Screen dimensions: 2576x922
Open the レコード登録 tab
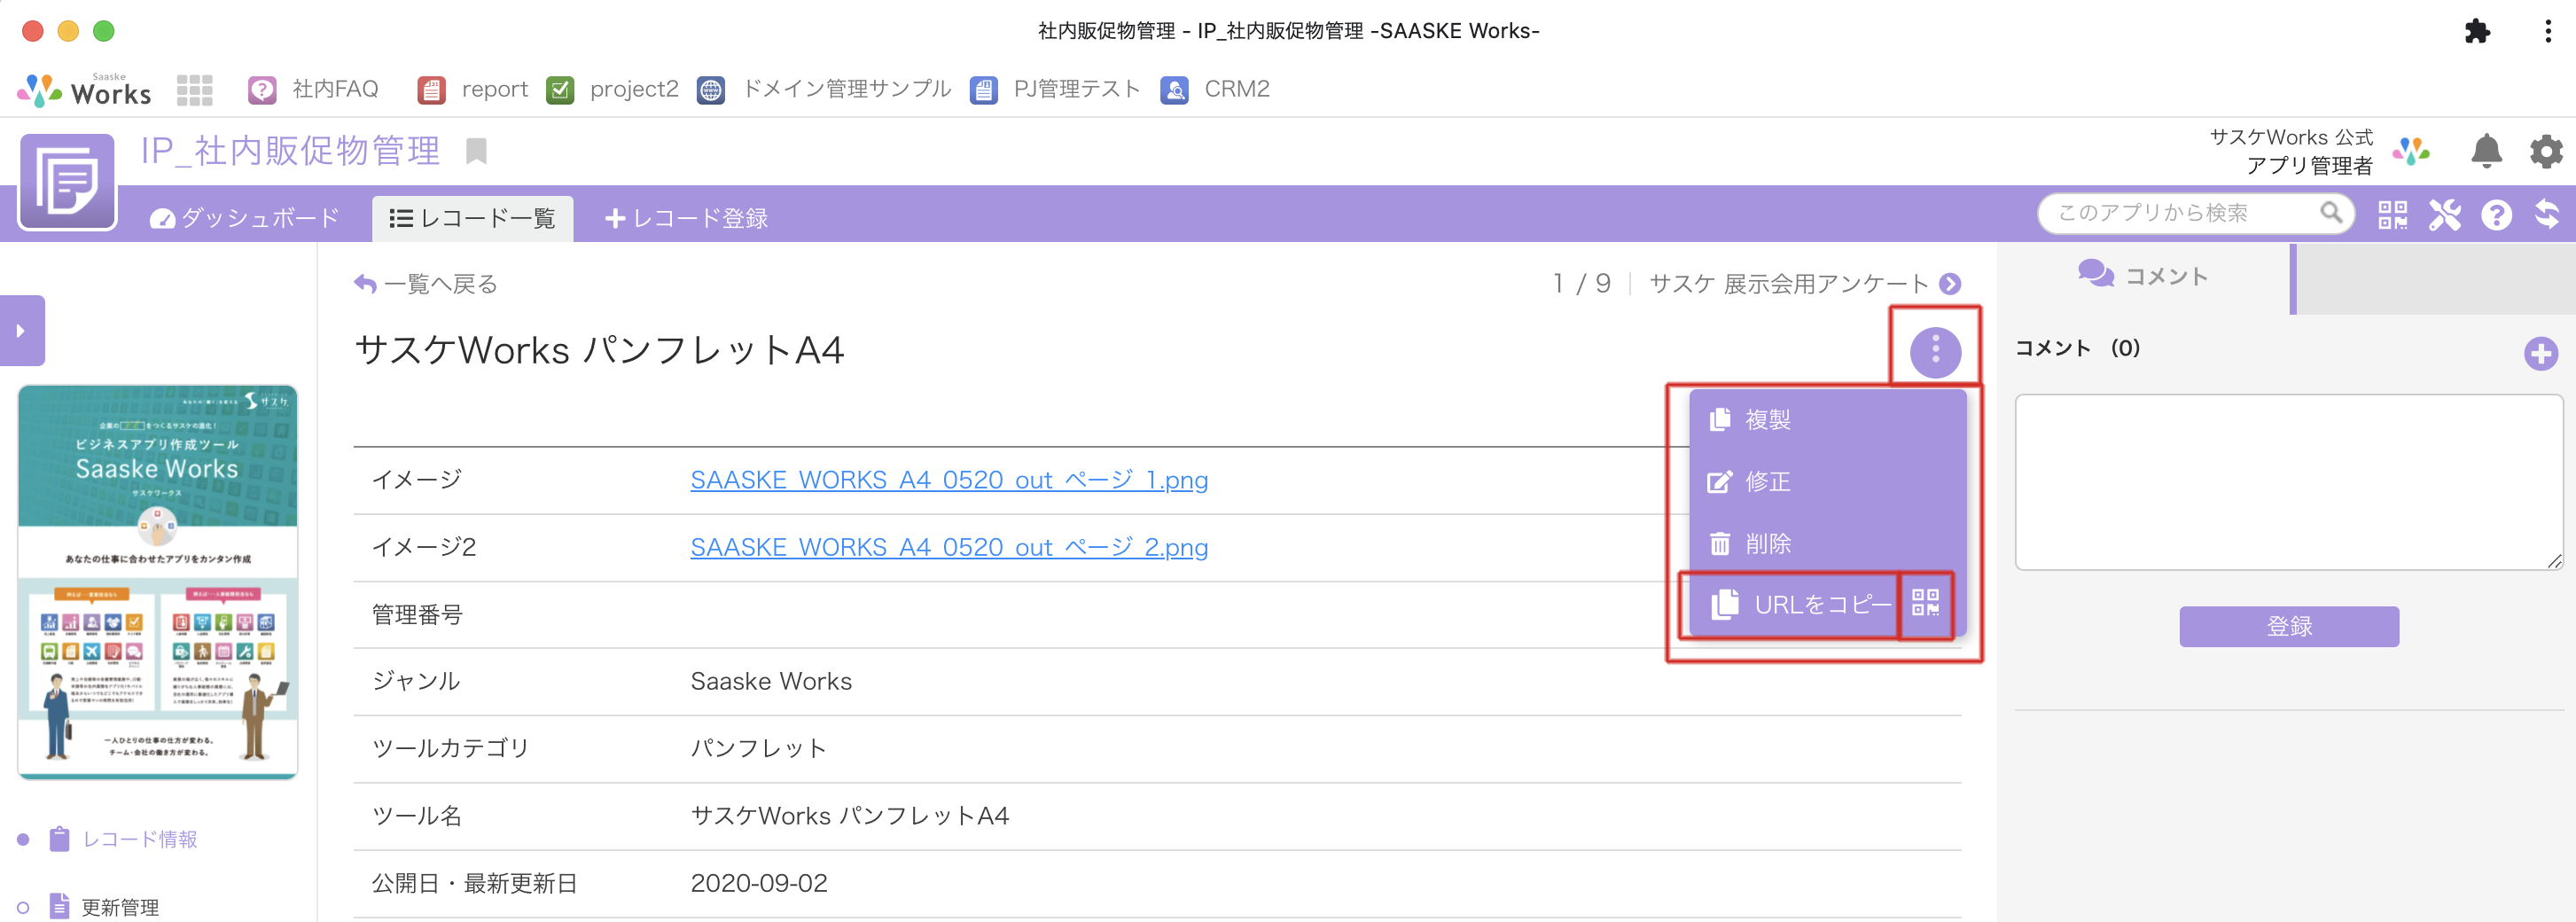pos(686,218)
